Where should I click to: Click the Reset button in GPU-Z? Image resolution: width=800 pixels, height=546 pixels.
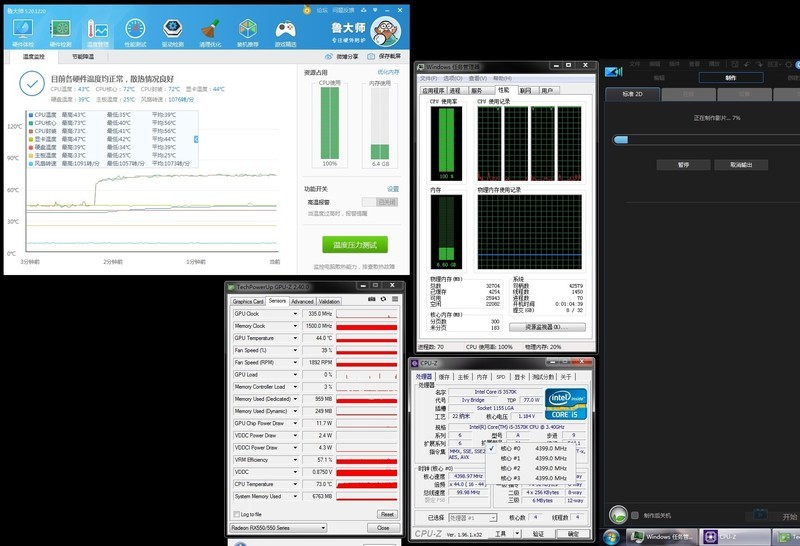click(x=387, y=514)
